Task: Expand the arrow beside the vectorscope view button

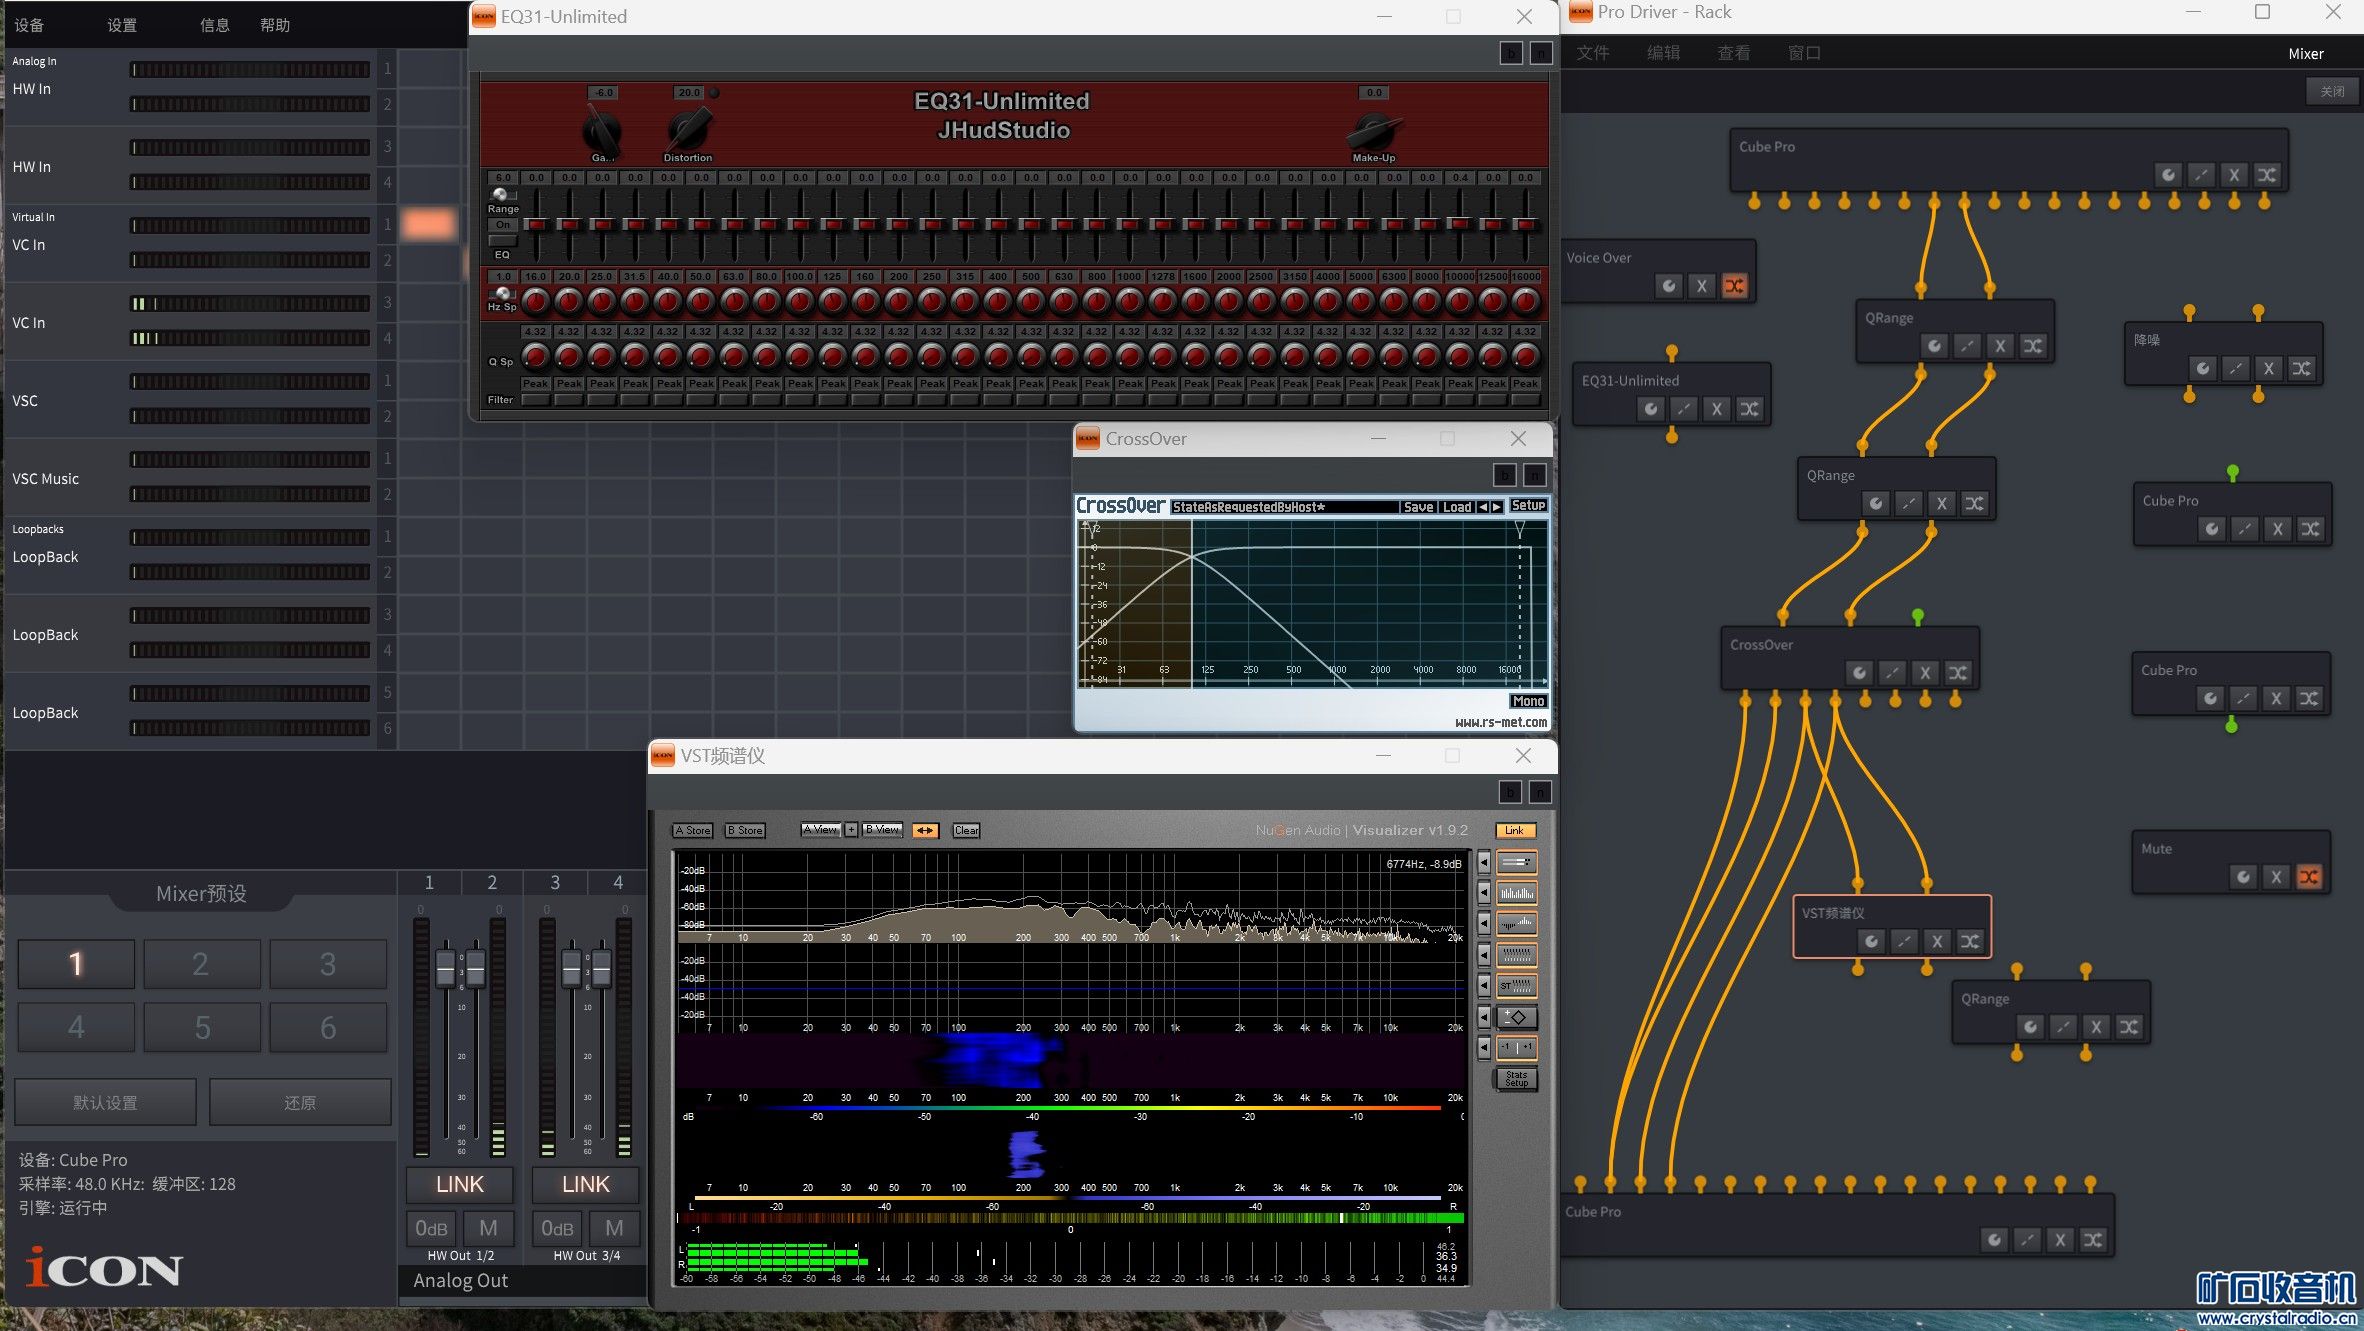Action: (1484, 1017)
